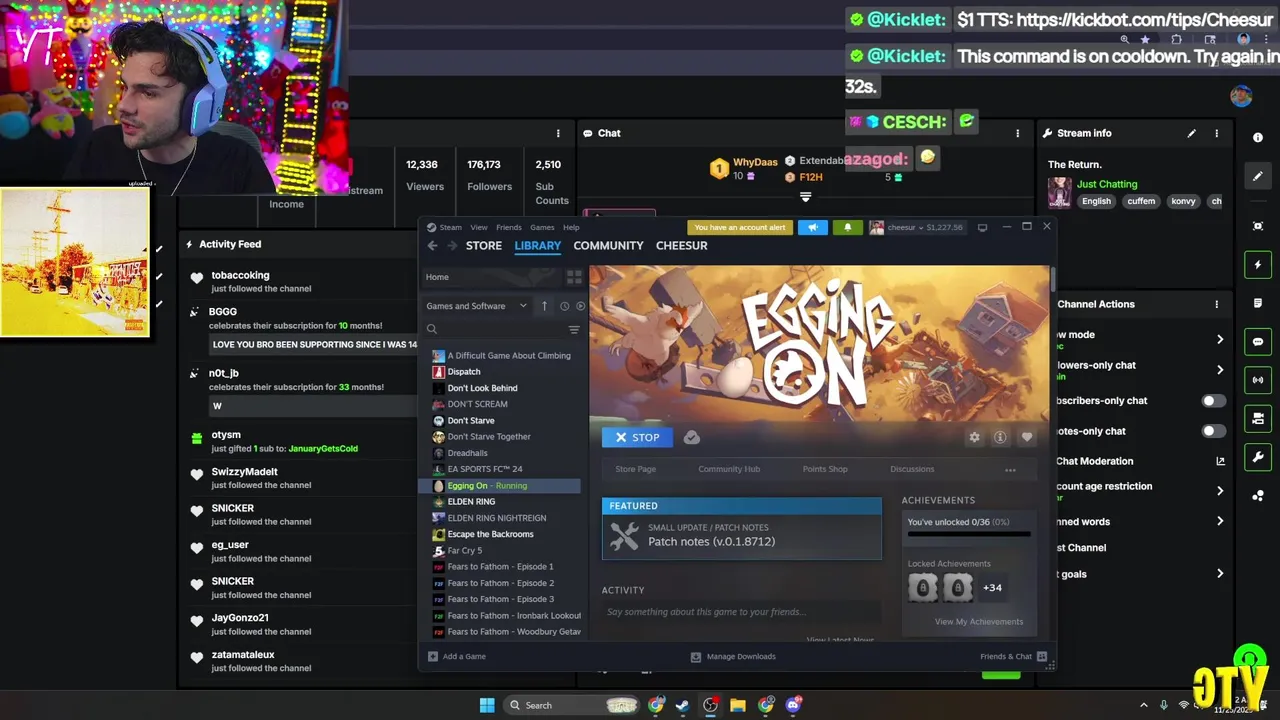The image size is (1280, 720).
Task: Toggle the sort direction arrow in the Steam library
Action: (544, 306)
